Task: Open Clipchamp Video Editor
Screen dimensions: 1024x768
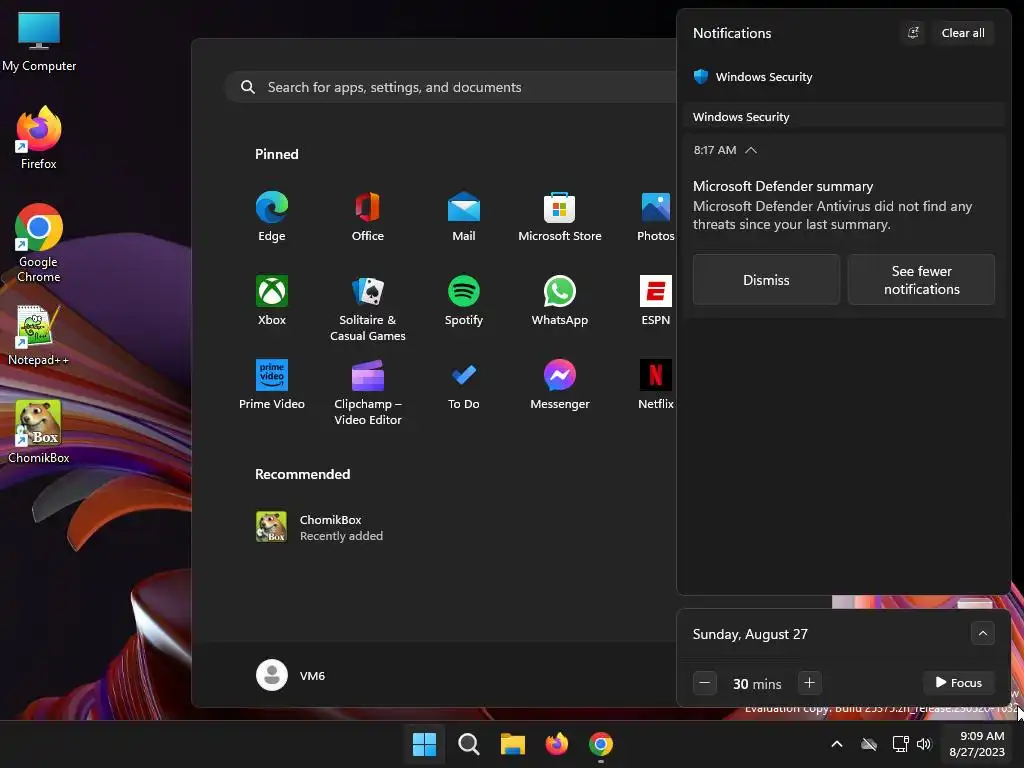Action: pyautogui.click(x=368, y=392)
